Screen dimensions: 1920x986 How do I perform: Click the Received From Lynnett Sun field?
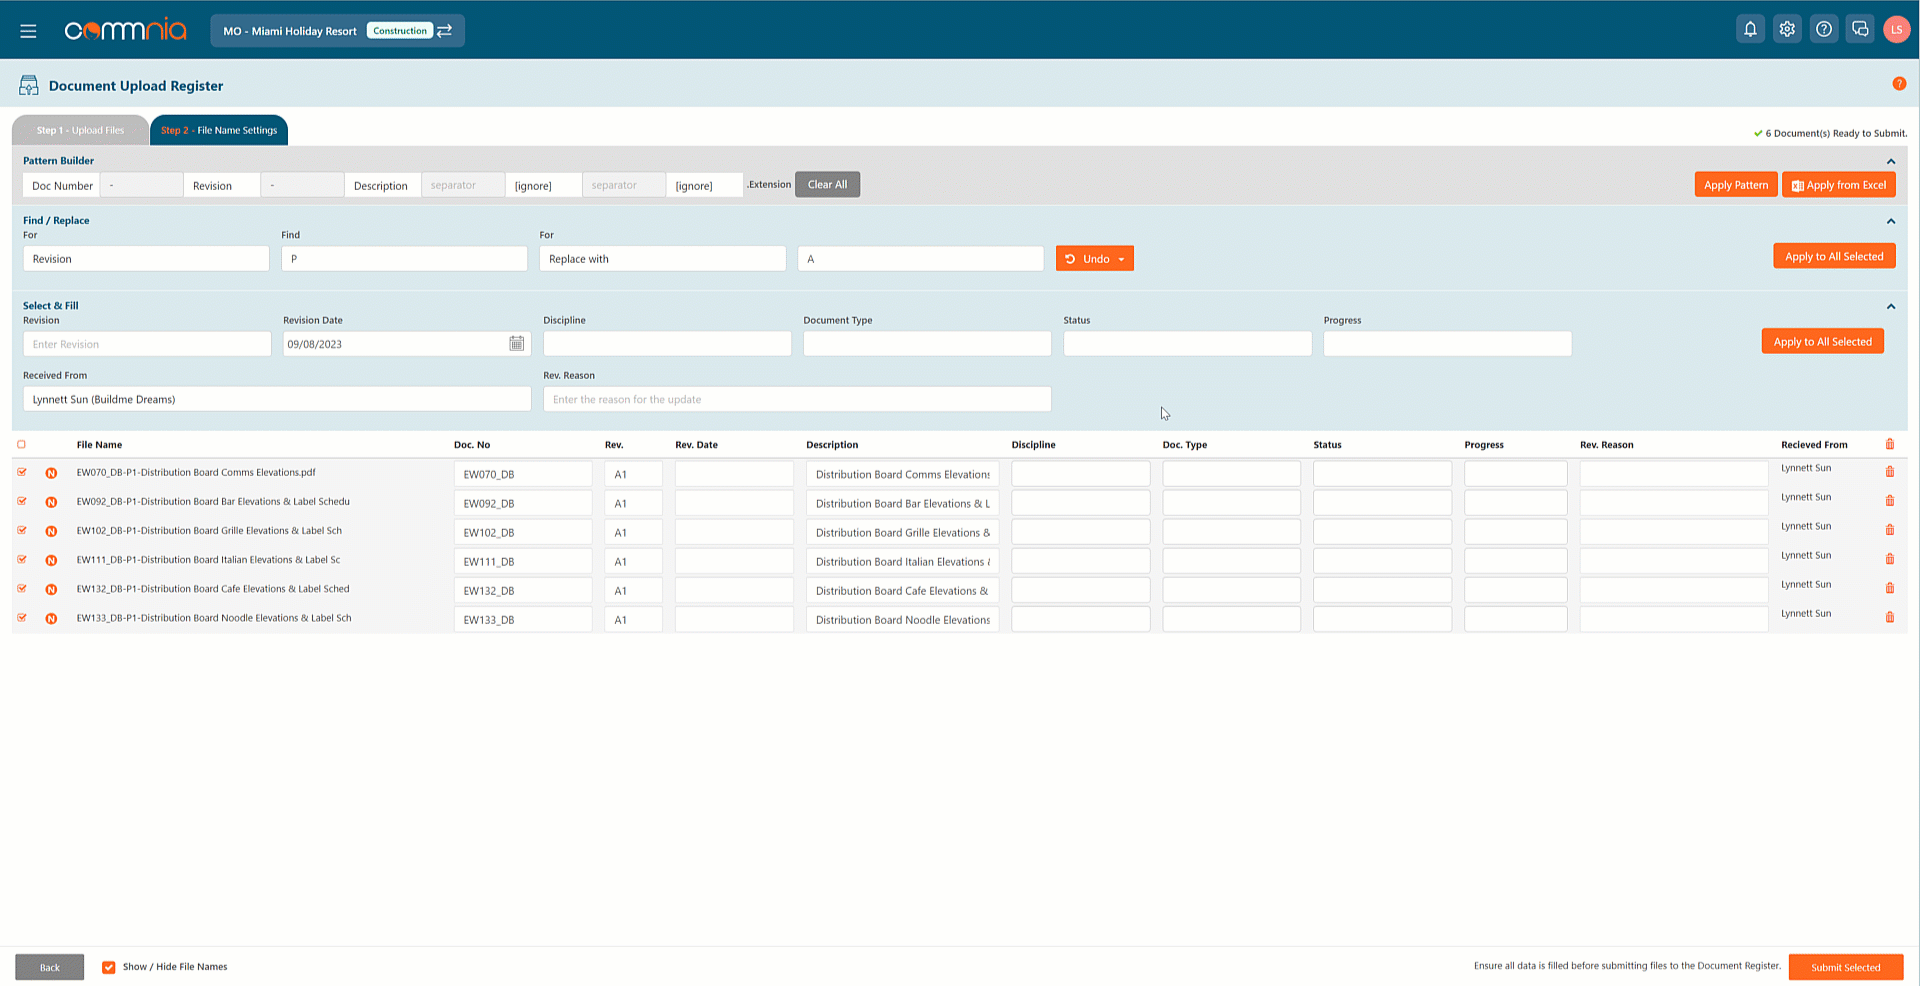coord(277,399)
